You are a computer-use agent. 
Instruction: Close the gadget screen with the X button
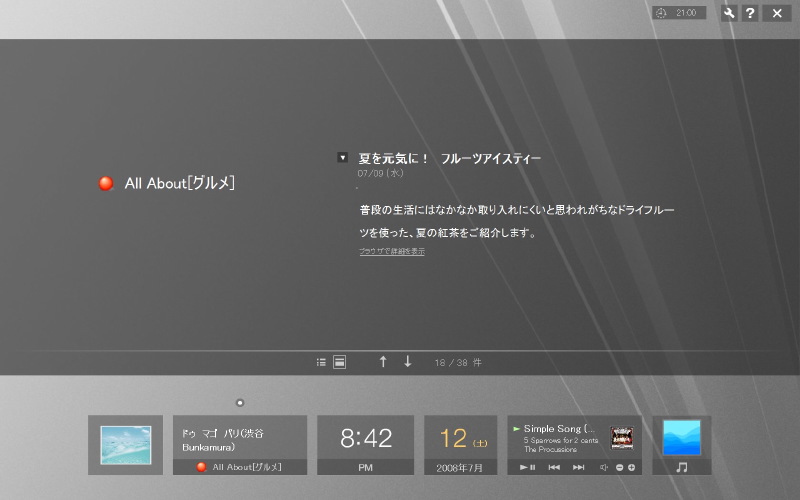[777, 13]
